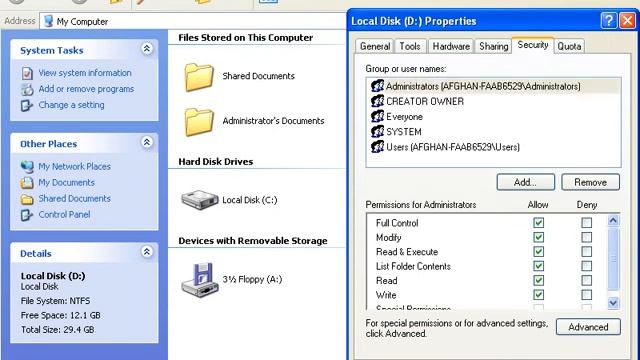Select CREATOR OWNER in user list
Screen dimensions: 640x360
pos(425,102)
